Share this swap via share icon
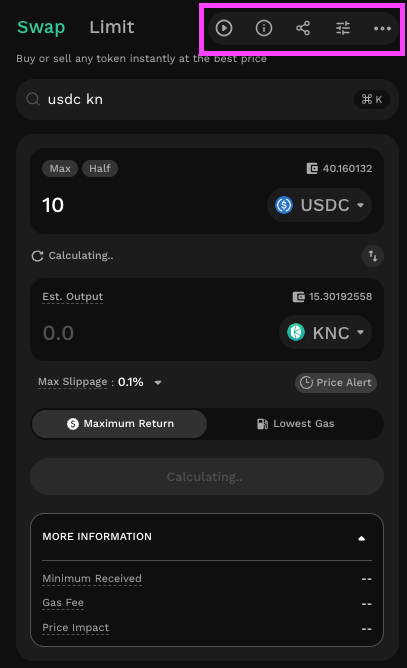This screenshot has width=407, height=668. pyautogui.click(x=303, y=28)
